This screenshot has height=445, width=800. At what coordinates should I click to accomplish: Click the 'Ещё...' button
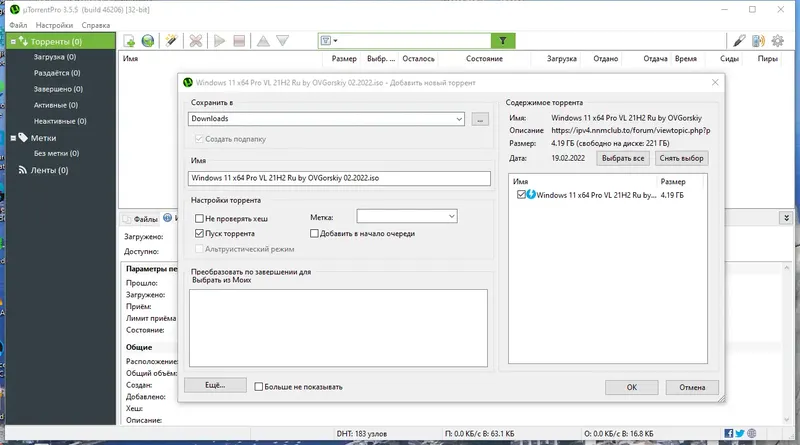[215, 385]
